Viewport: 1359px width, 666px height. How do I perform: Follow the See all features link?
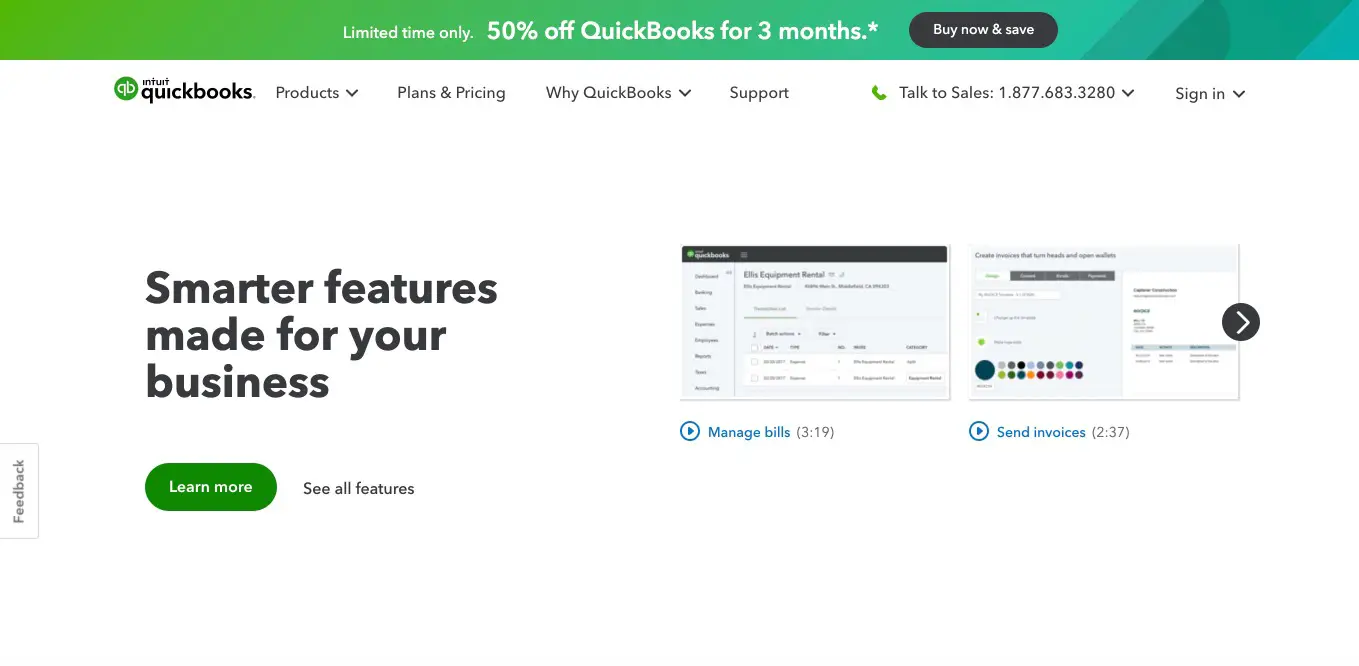[x=358, y=489]
